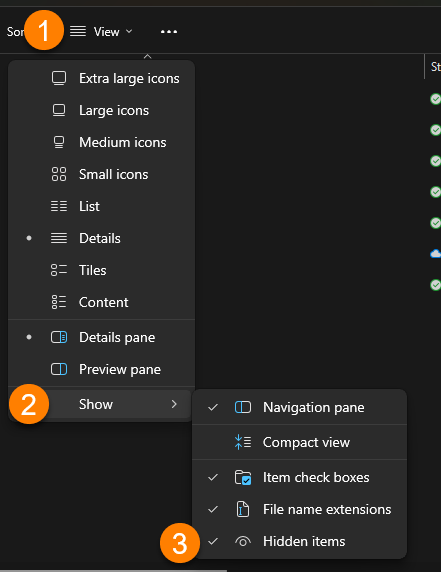The width and height of the screenshot is (441, 572).
Task: Choose the Large icons layout
Action: coord(101,110)
